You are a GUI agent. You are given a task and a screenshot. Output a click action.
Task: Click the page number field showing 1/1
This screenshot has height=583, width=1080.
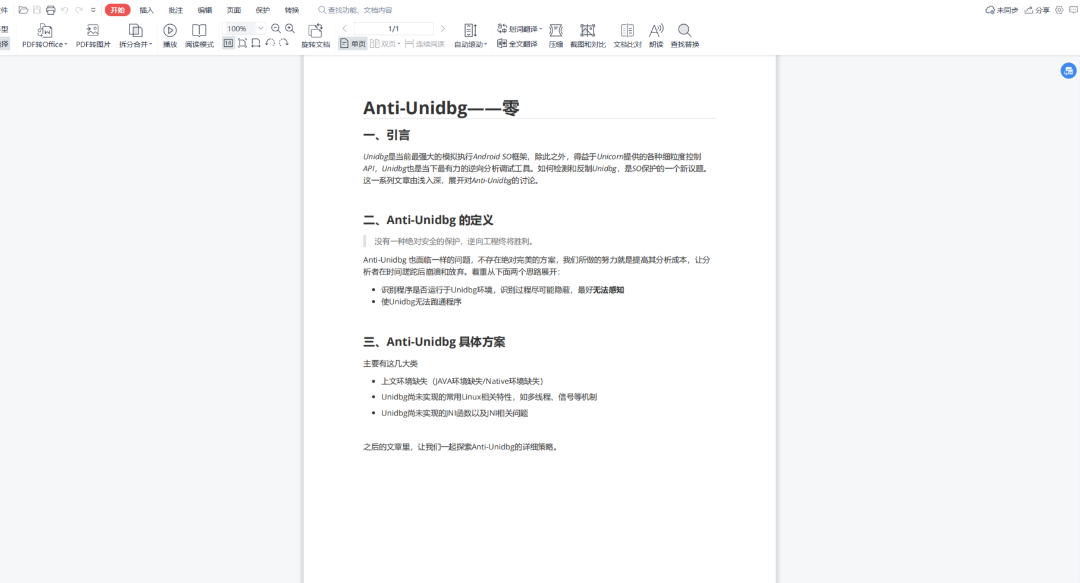393,29
